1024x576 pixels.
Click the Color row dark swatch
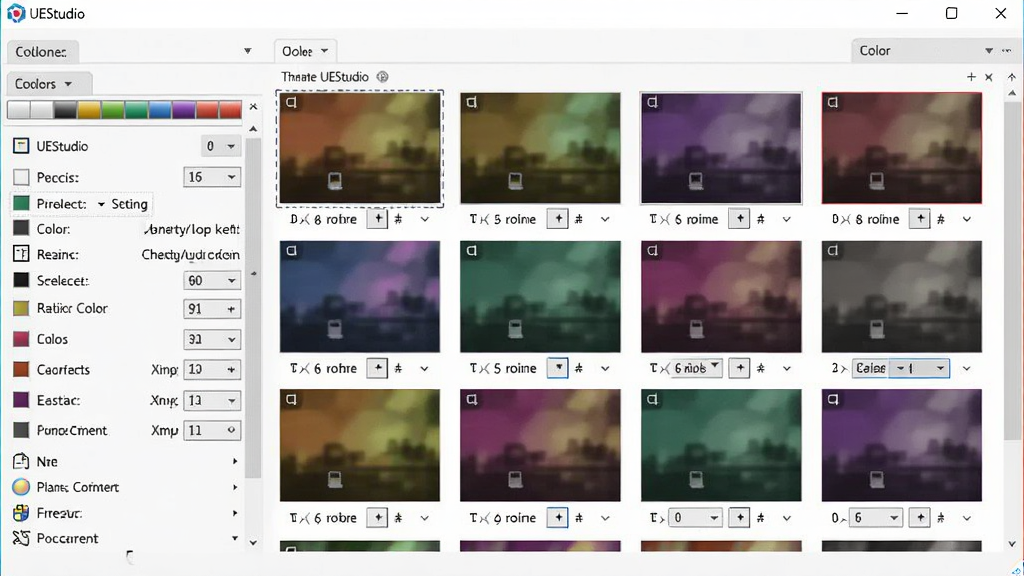(x=21, y=229)
